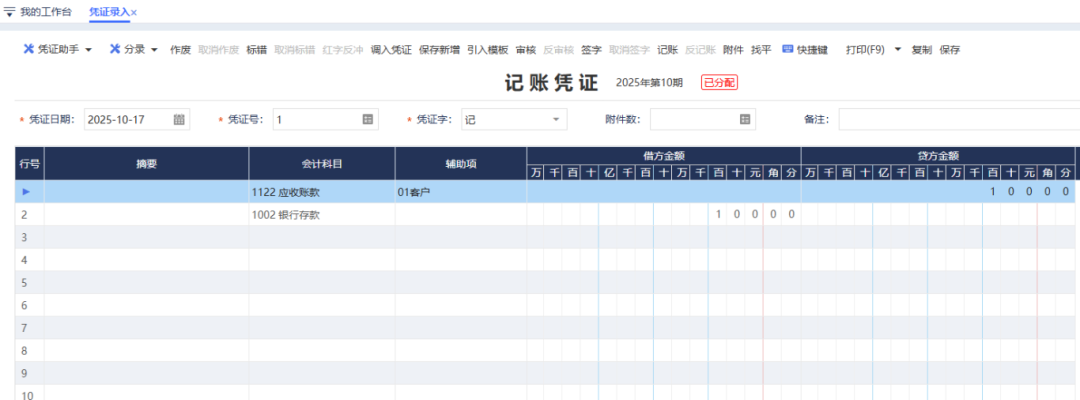1080x400 pixels.
Task: Select row 1 arrow indicator
Action: pos(27,191)
